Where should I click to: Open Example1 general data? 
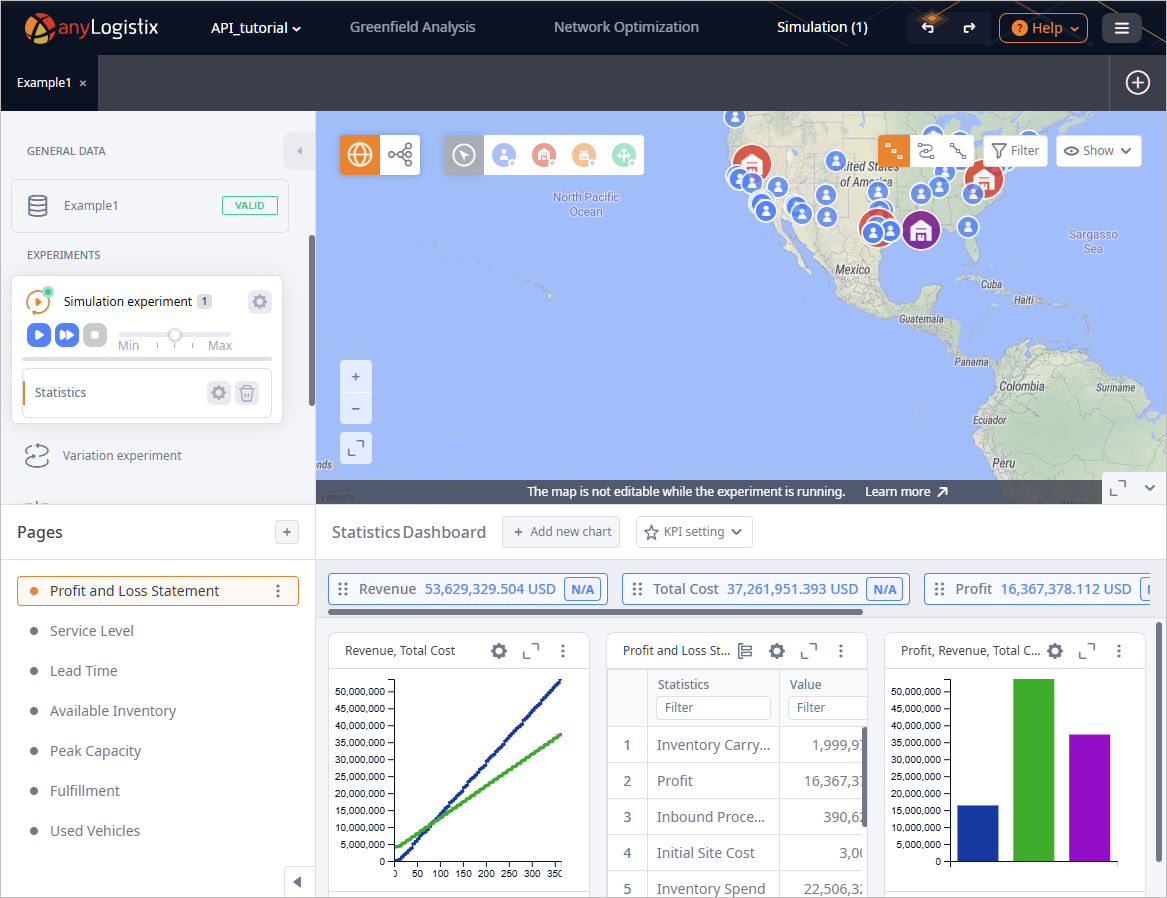tap(150, 205)
